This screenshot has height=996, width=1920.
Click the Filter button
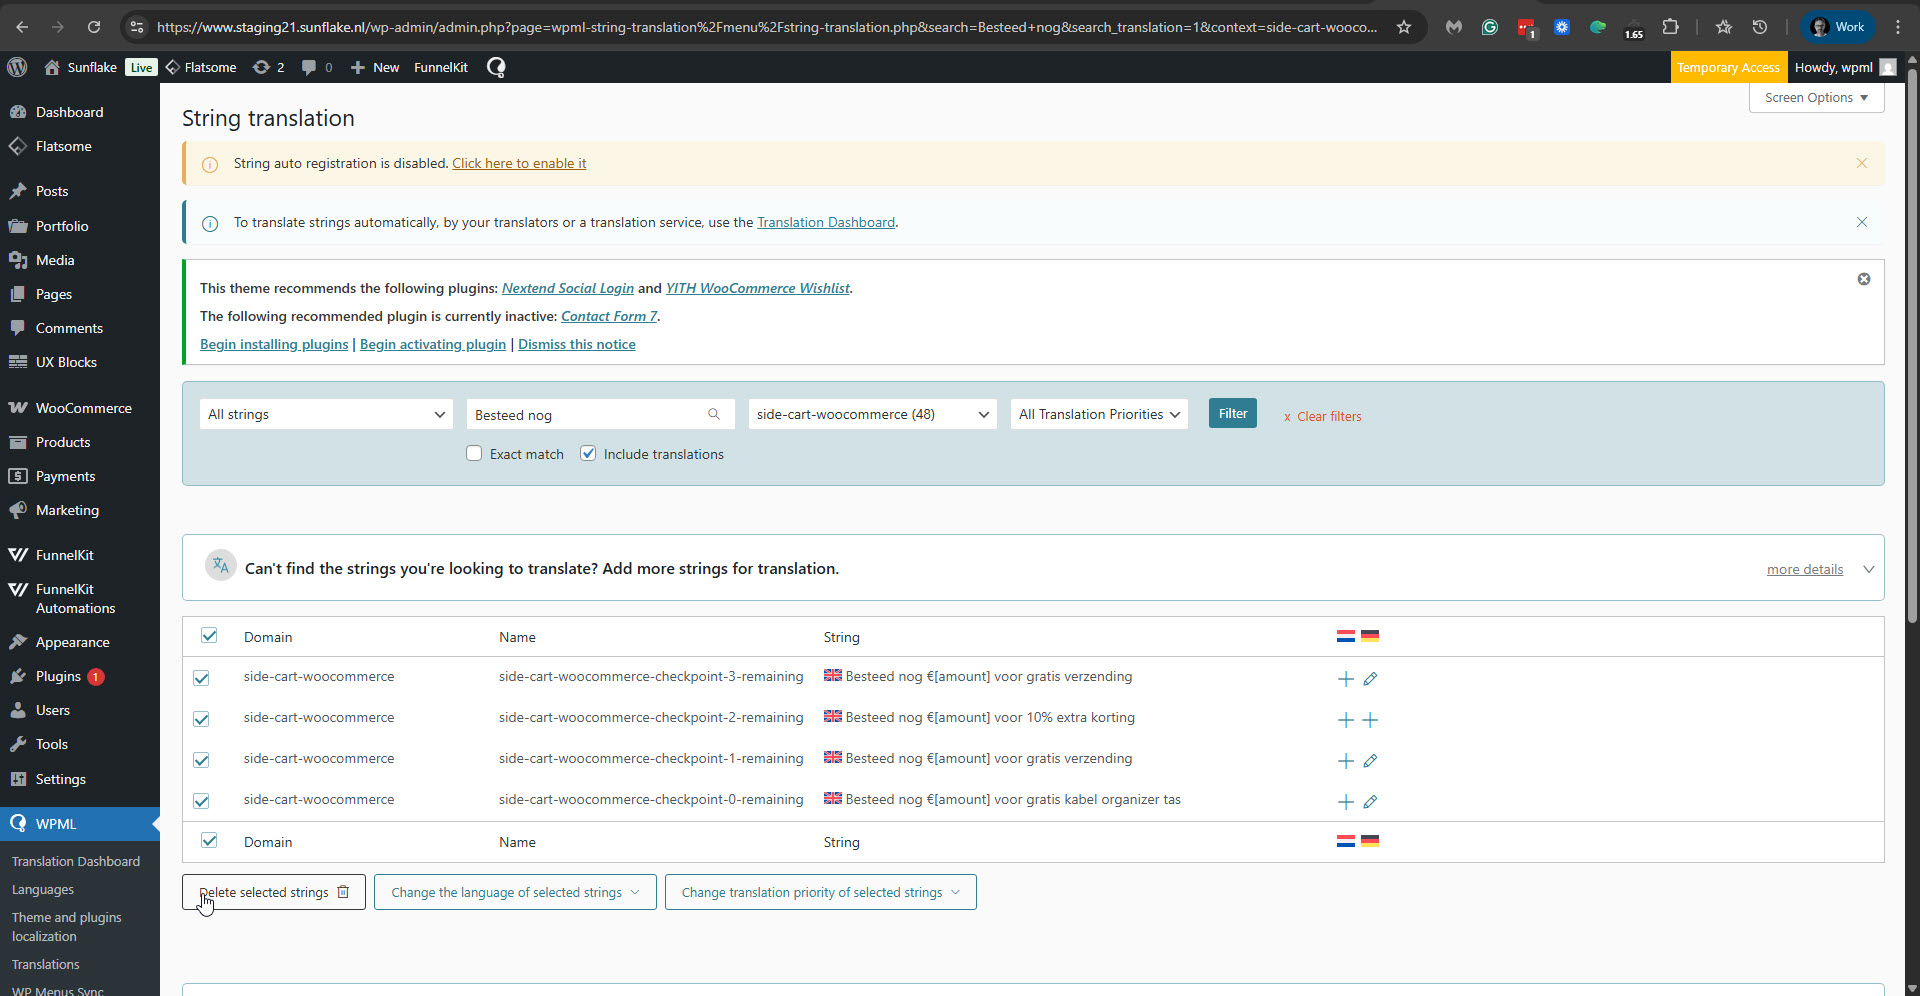pos(1232,413)
